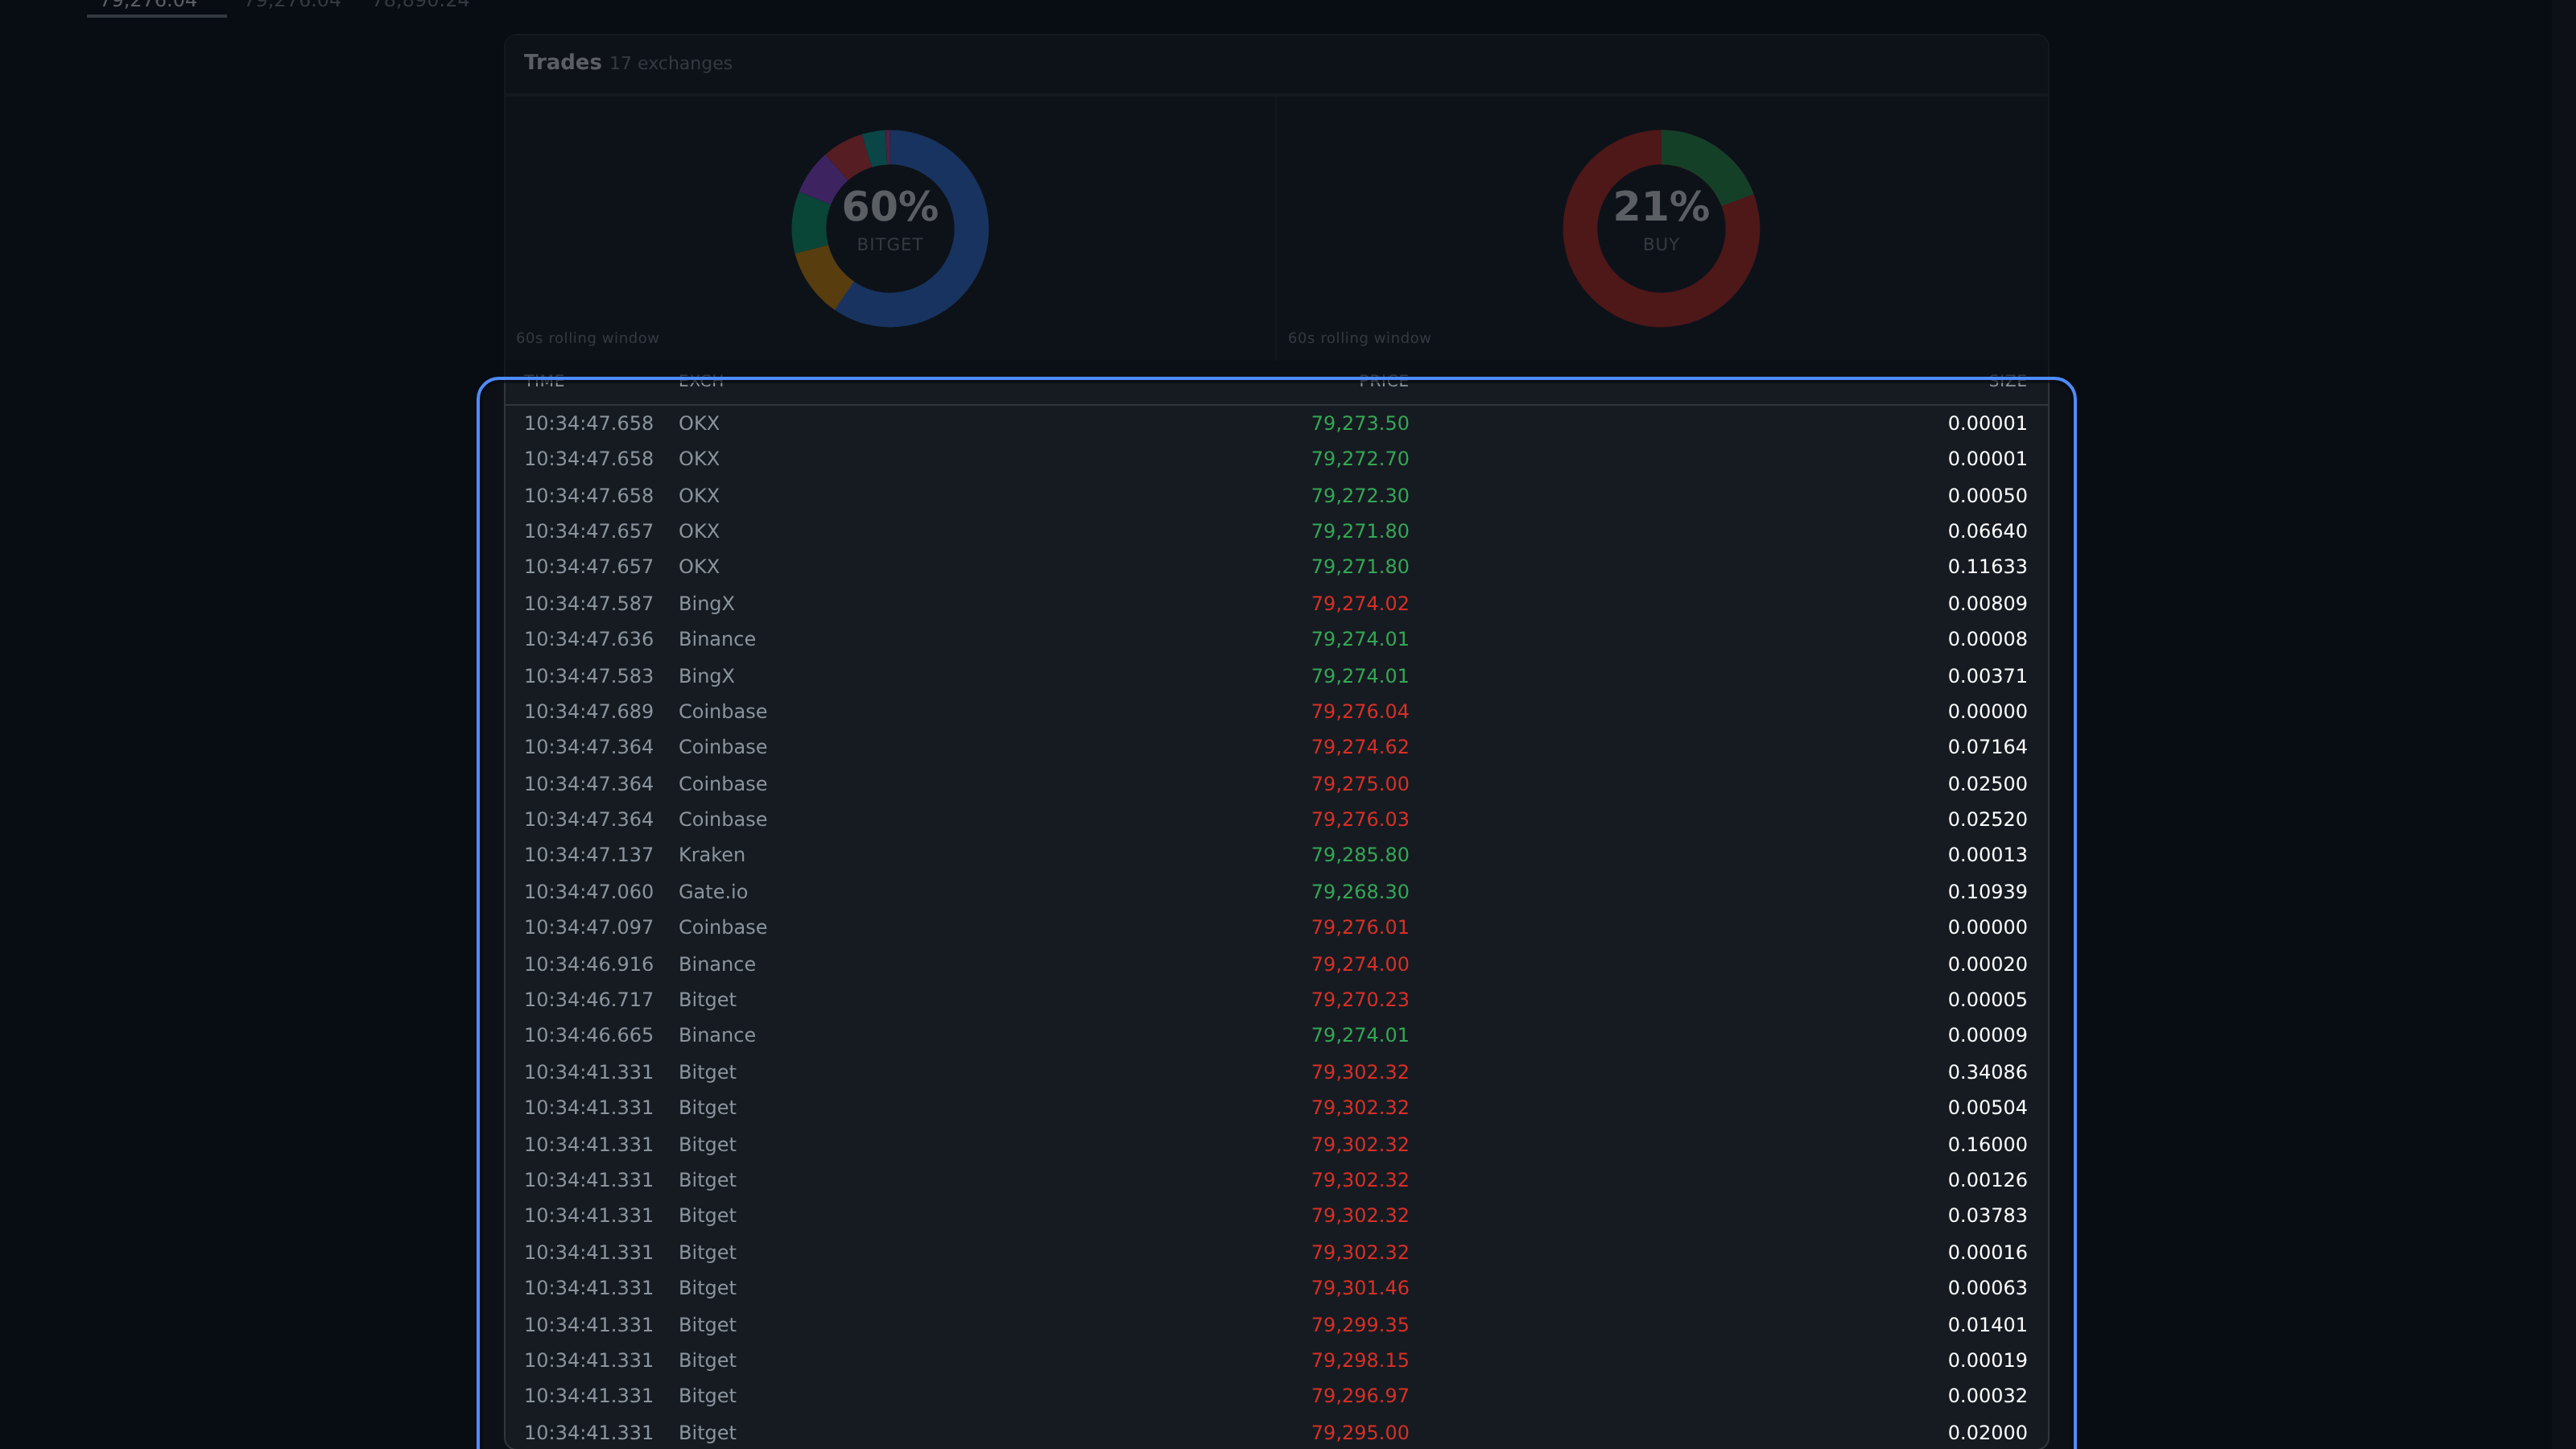2576x1449 pixels.
Task: Click the 21% BUY donut center label
Action: 1661,220
